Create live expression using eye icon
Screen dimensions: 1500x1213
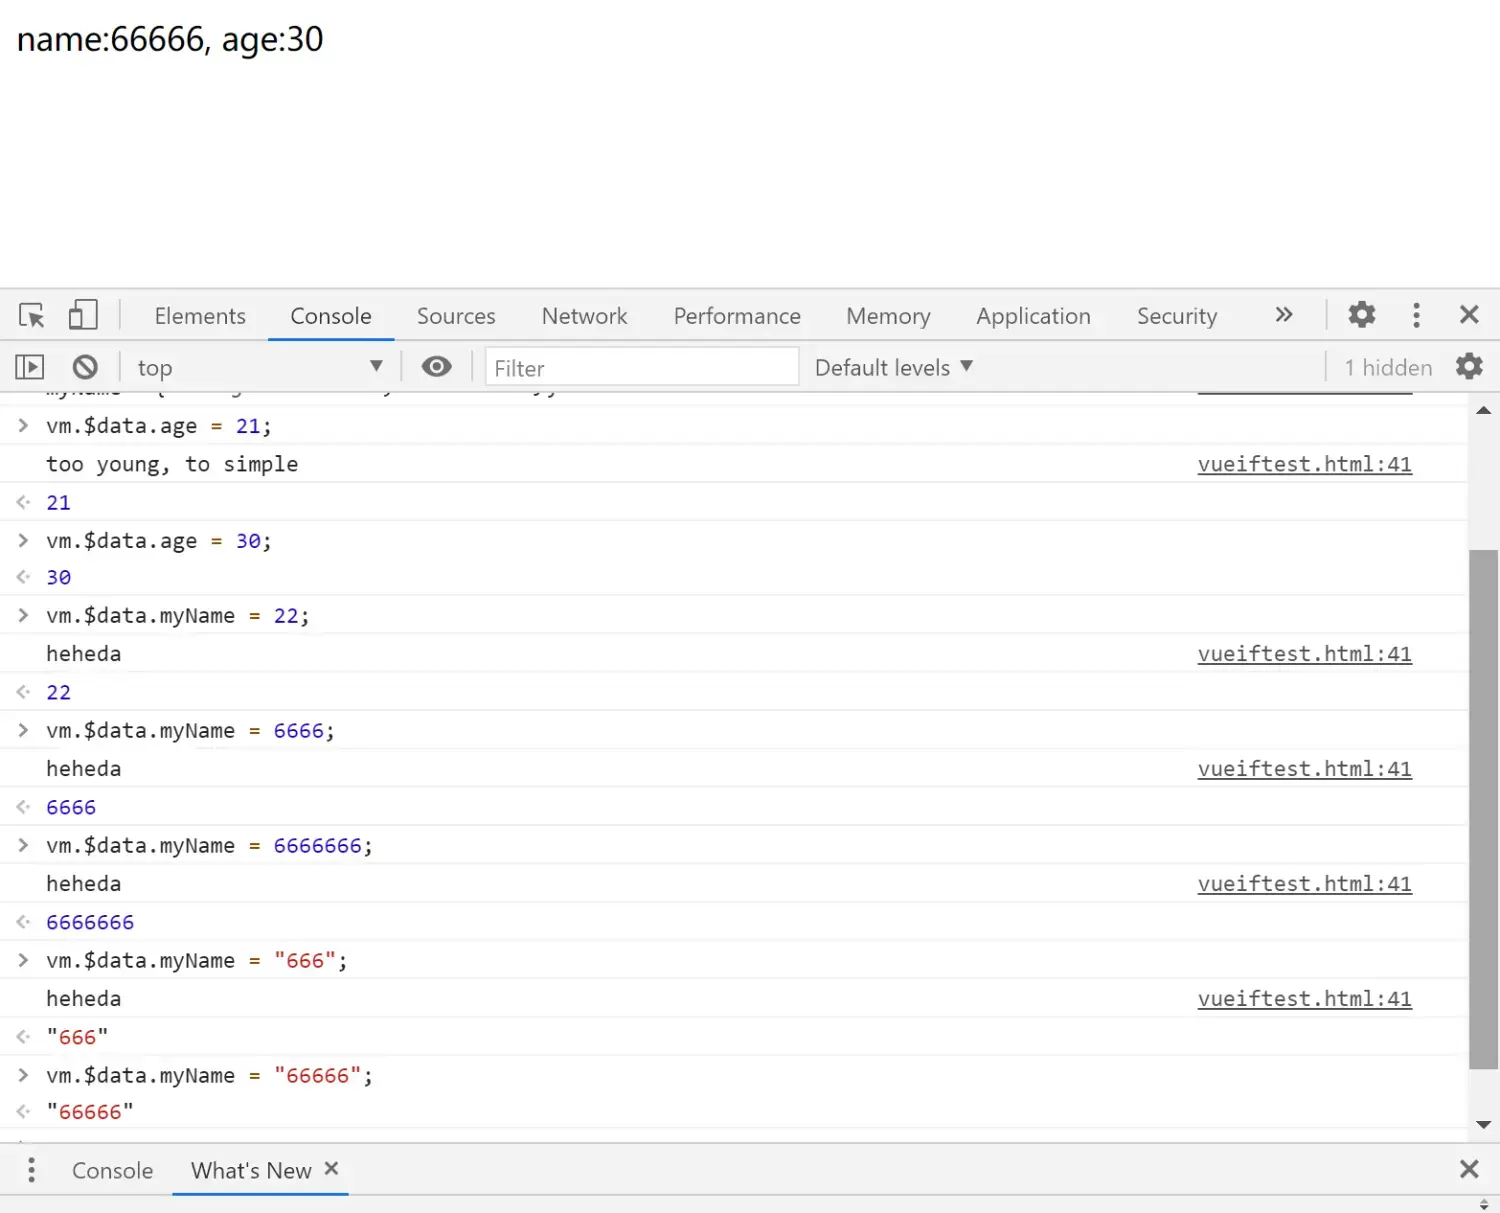tap(437, 367)
